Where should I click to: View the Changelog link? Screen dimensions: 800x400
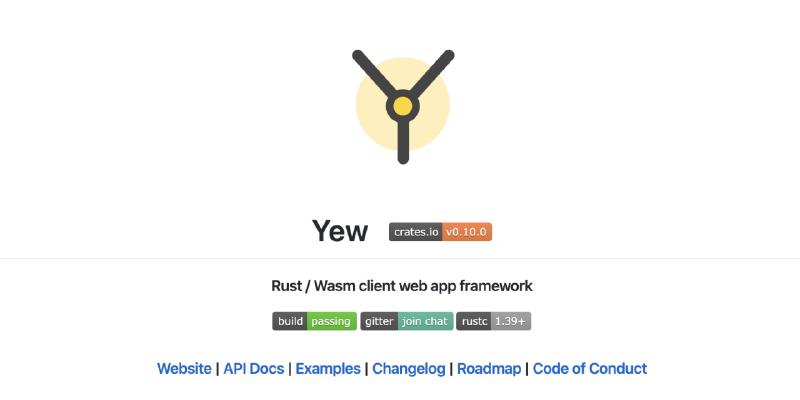(409, 369)
